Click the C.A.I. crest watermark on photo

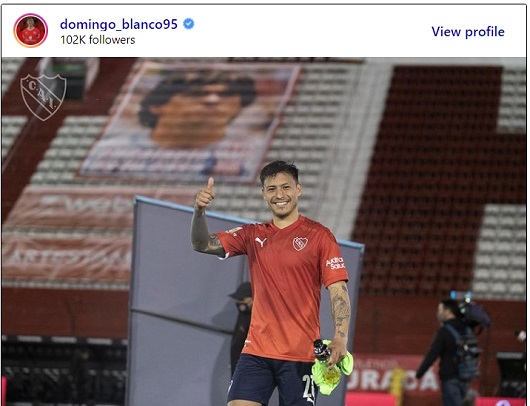(x=43, y=97)
